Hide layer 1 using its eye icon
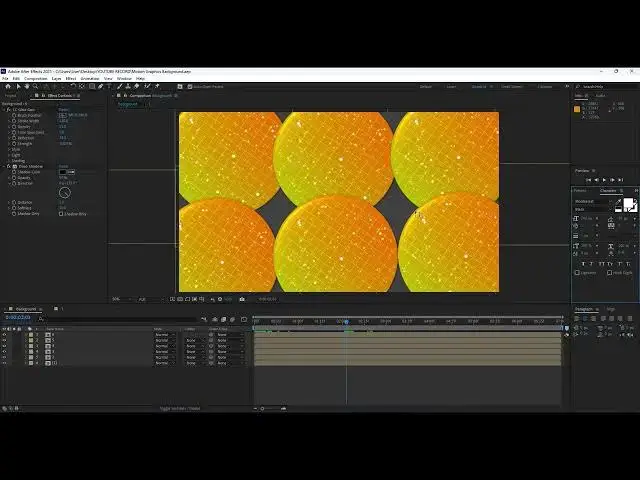640x480 pixels. (x=4, y=334)
